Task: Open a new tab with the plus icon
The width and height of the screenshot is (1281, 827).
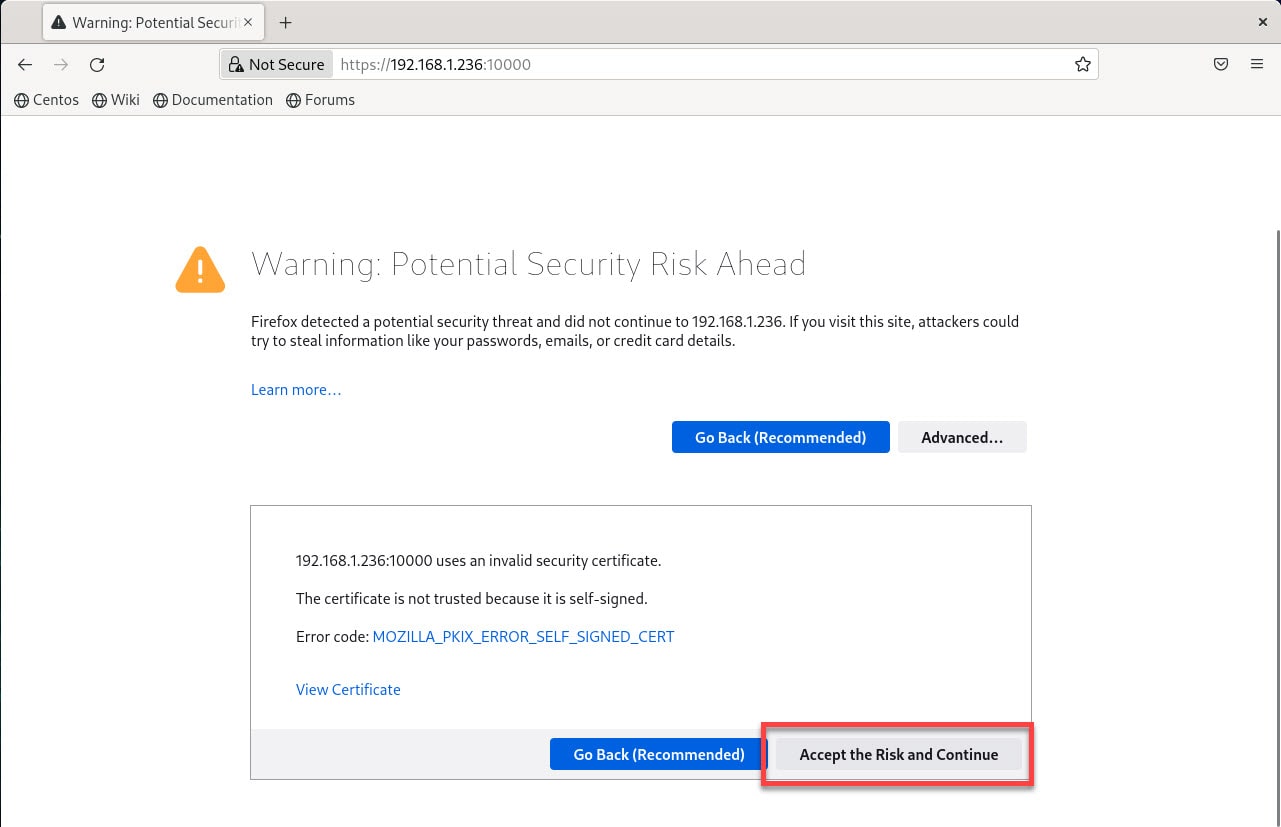Action: pyautogui.click(x=286, y=22)
